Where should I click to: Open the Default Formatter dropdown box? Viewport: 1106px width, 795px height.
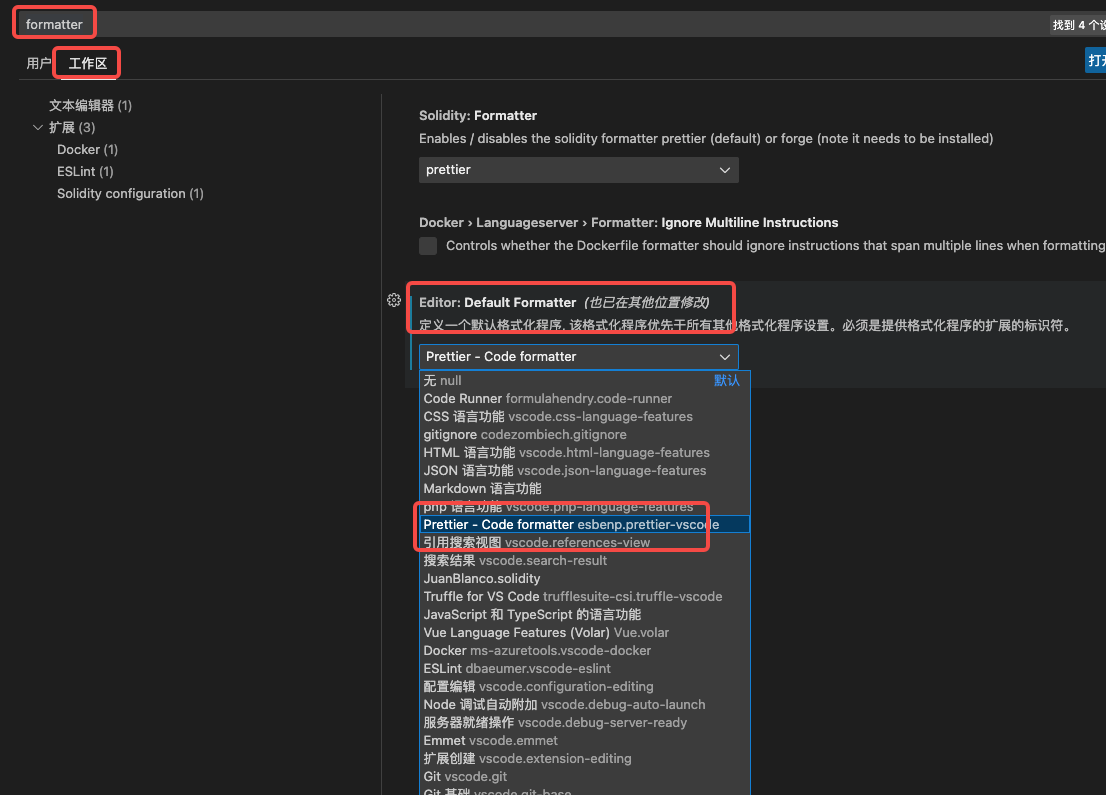[x=578, y=357]
